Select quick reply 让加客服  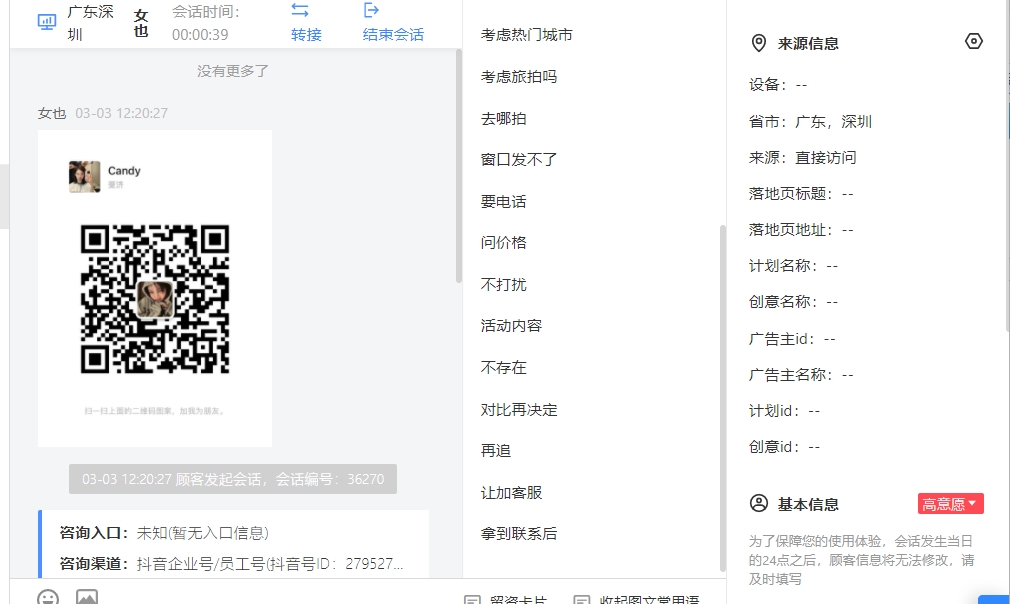[x=511, y=493]
